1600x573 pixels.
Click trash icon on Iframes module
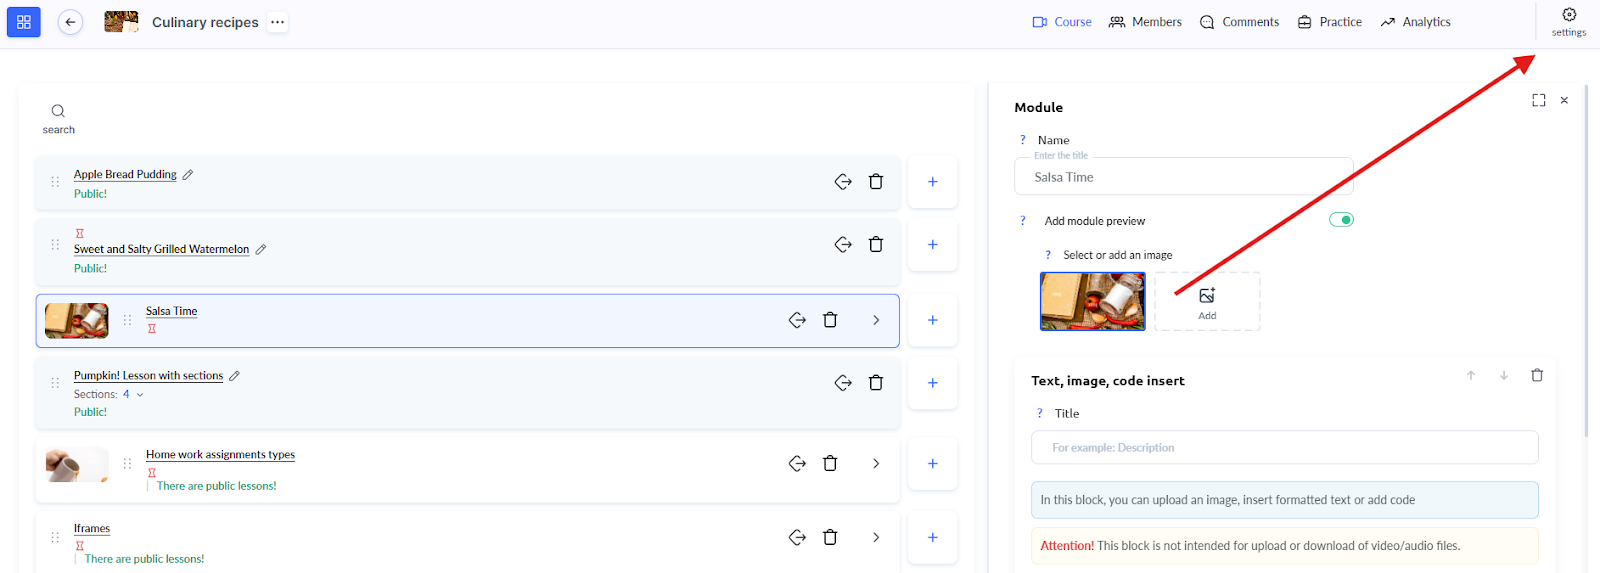tap(830, 538)
